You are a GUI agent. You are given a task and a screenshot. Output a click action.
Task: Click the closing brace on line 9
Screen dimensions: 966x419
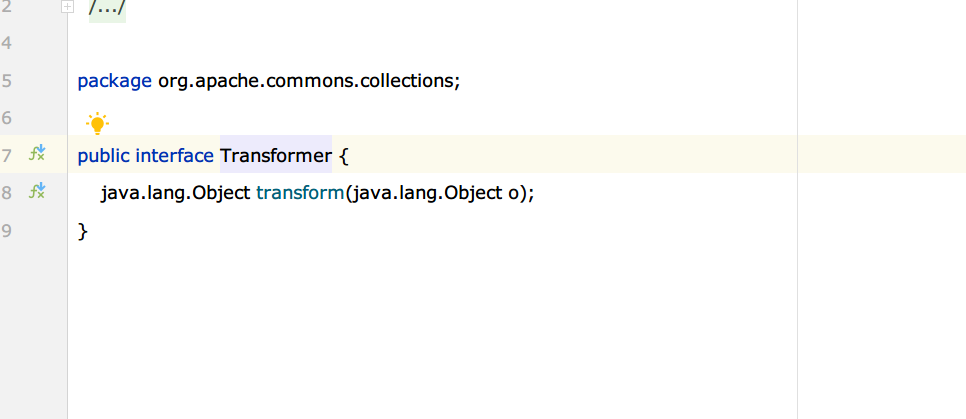[x=83, y=231]
